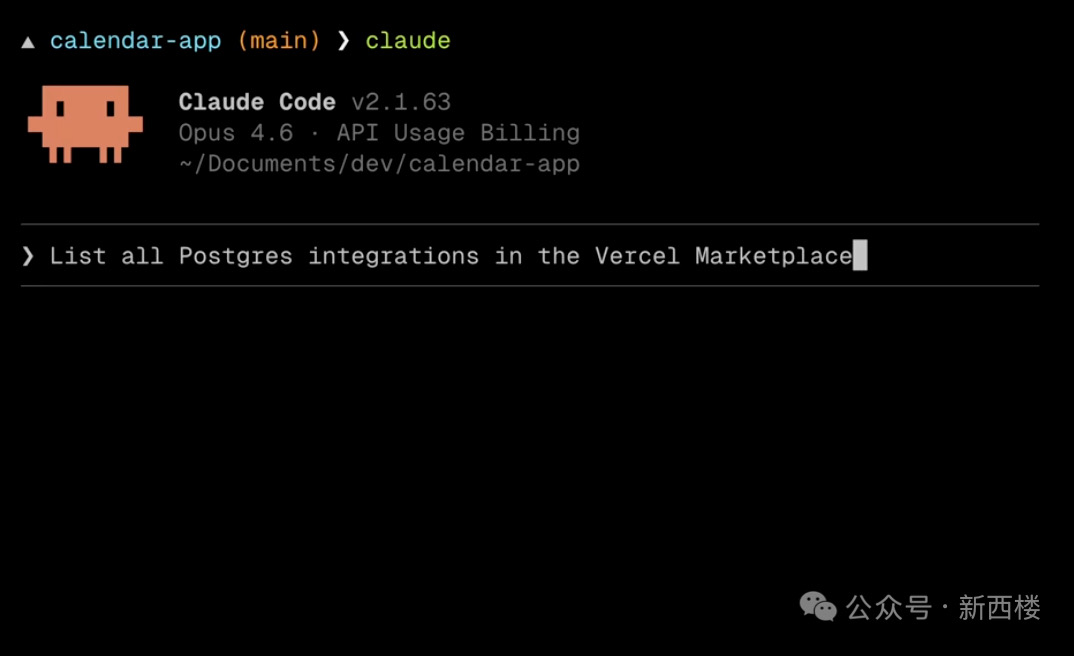1074x656 pixels.
Task: Click the (main) git branch label
Action: click(x=279, y=41)
